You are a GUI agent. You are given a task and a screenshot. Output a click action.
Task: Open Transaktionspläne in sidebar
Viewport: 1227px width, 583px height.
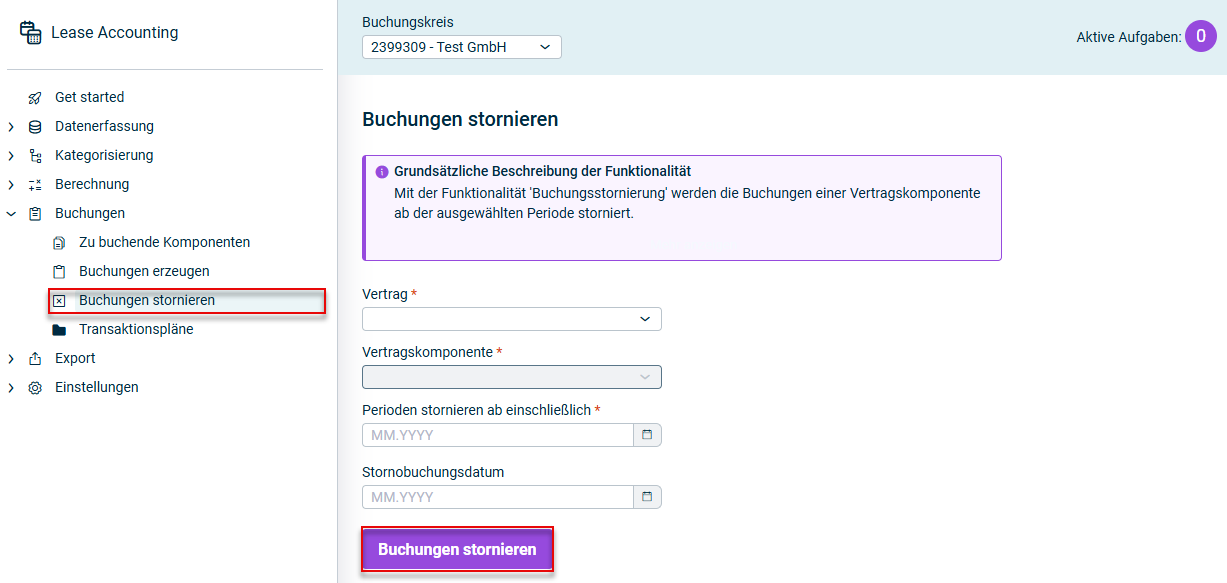click(x=136, y=329)
